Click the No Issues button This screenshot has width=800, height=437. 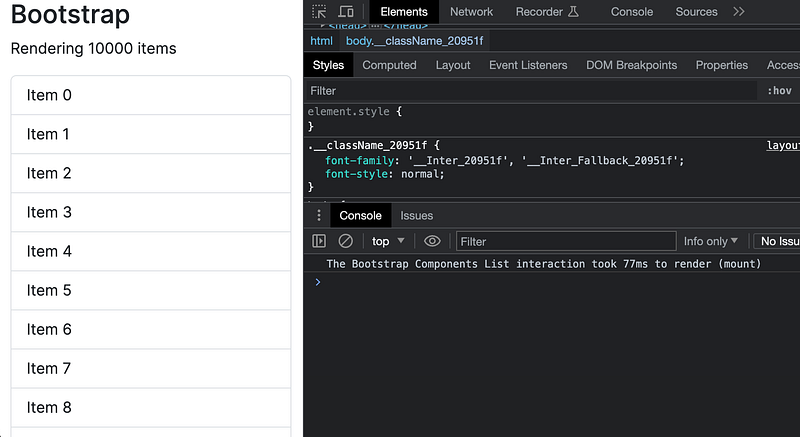(x=777, y=241)
